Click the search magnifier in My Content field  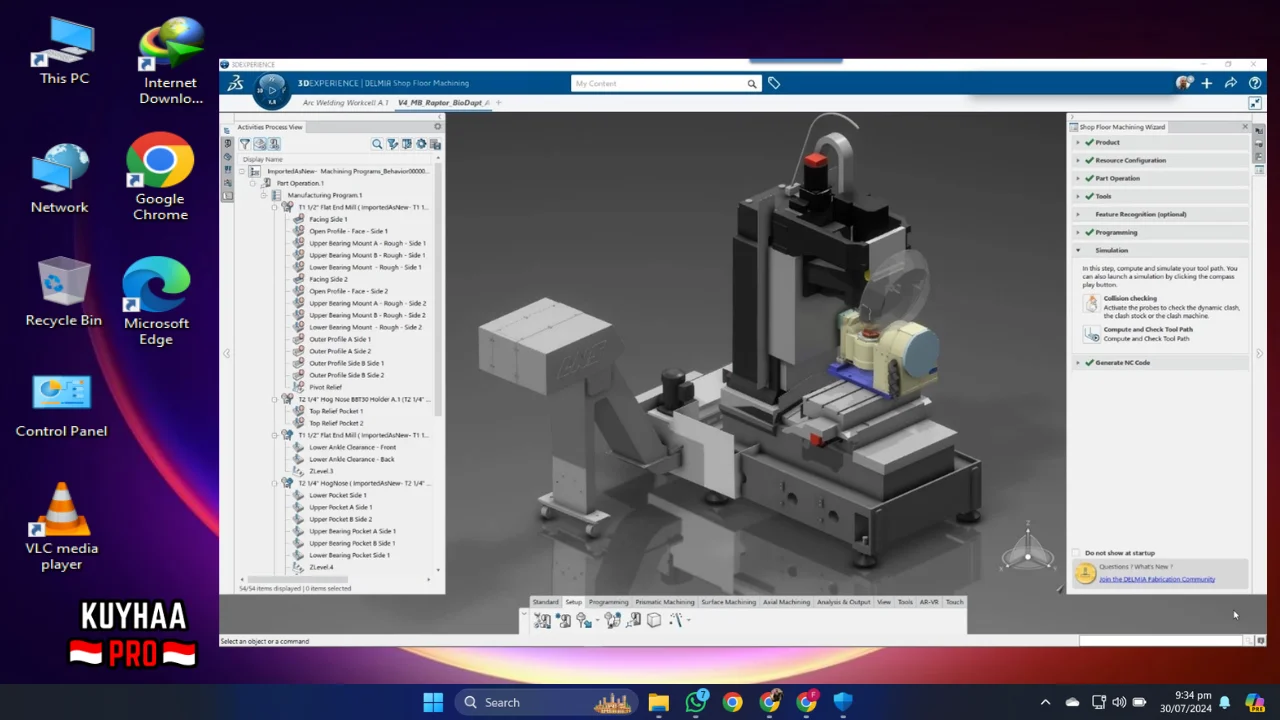click(752, 84)
